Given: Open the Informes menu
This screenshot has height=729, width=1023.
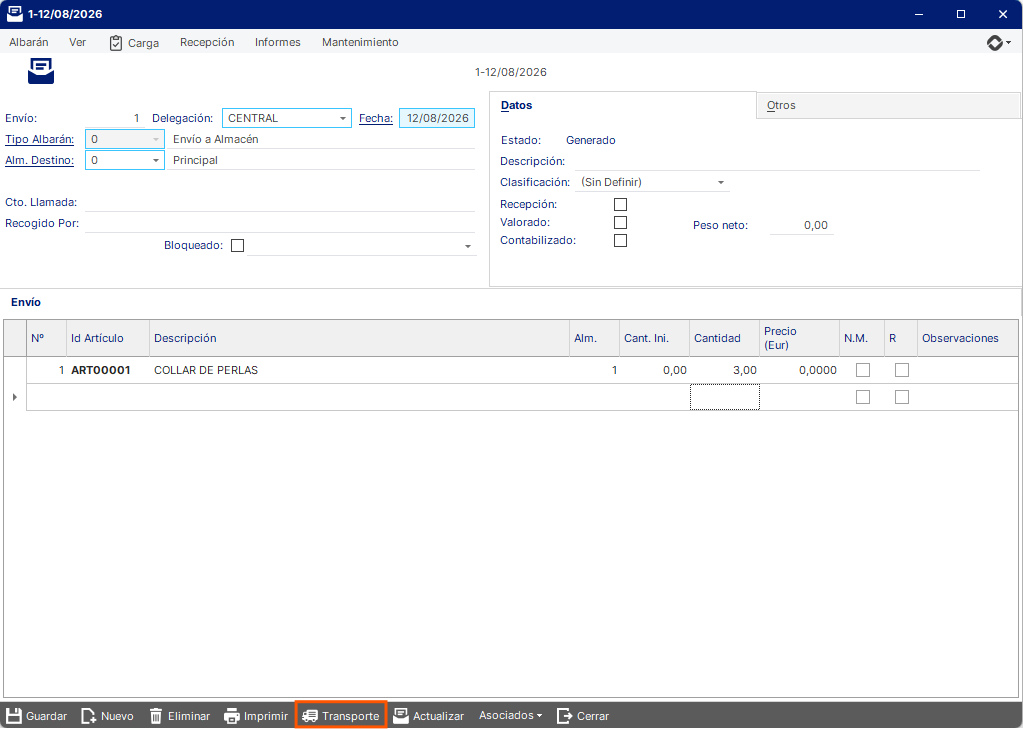Looking at the screenshot, I should (278, 42).
